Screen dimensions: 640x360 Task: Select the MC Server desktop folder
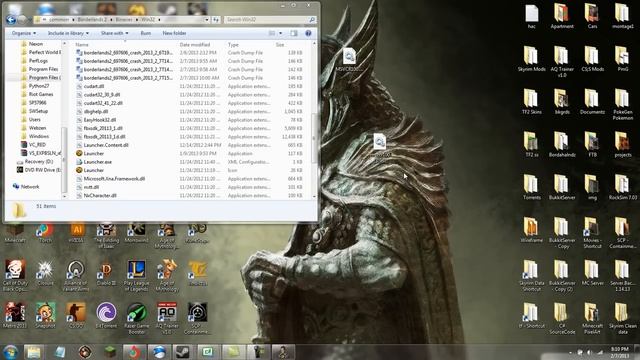coord(592,272)
